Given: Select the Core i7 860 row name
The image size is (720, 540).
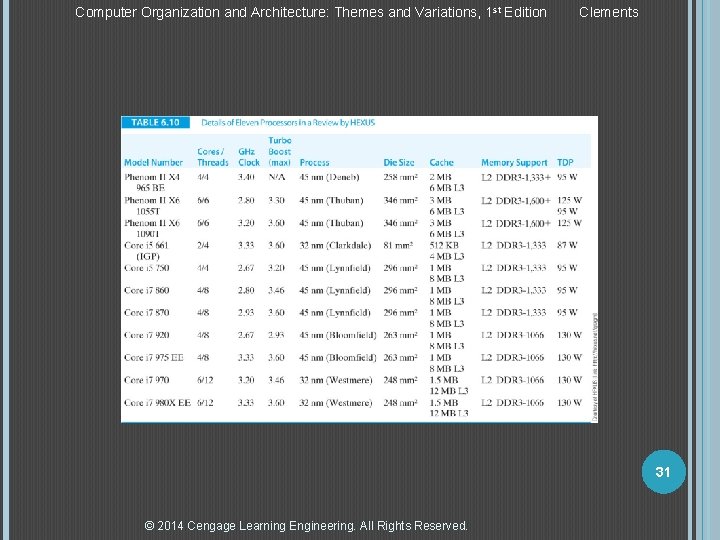Looking at the screenshot, I should 146,290.
